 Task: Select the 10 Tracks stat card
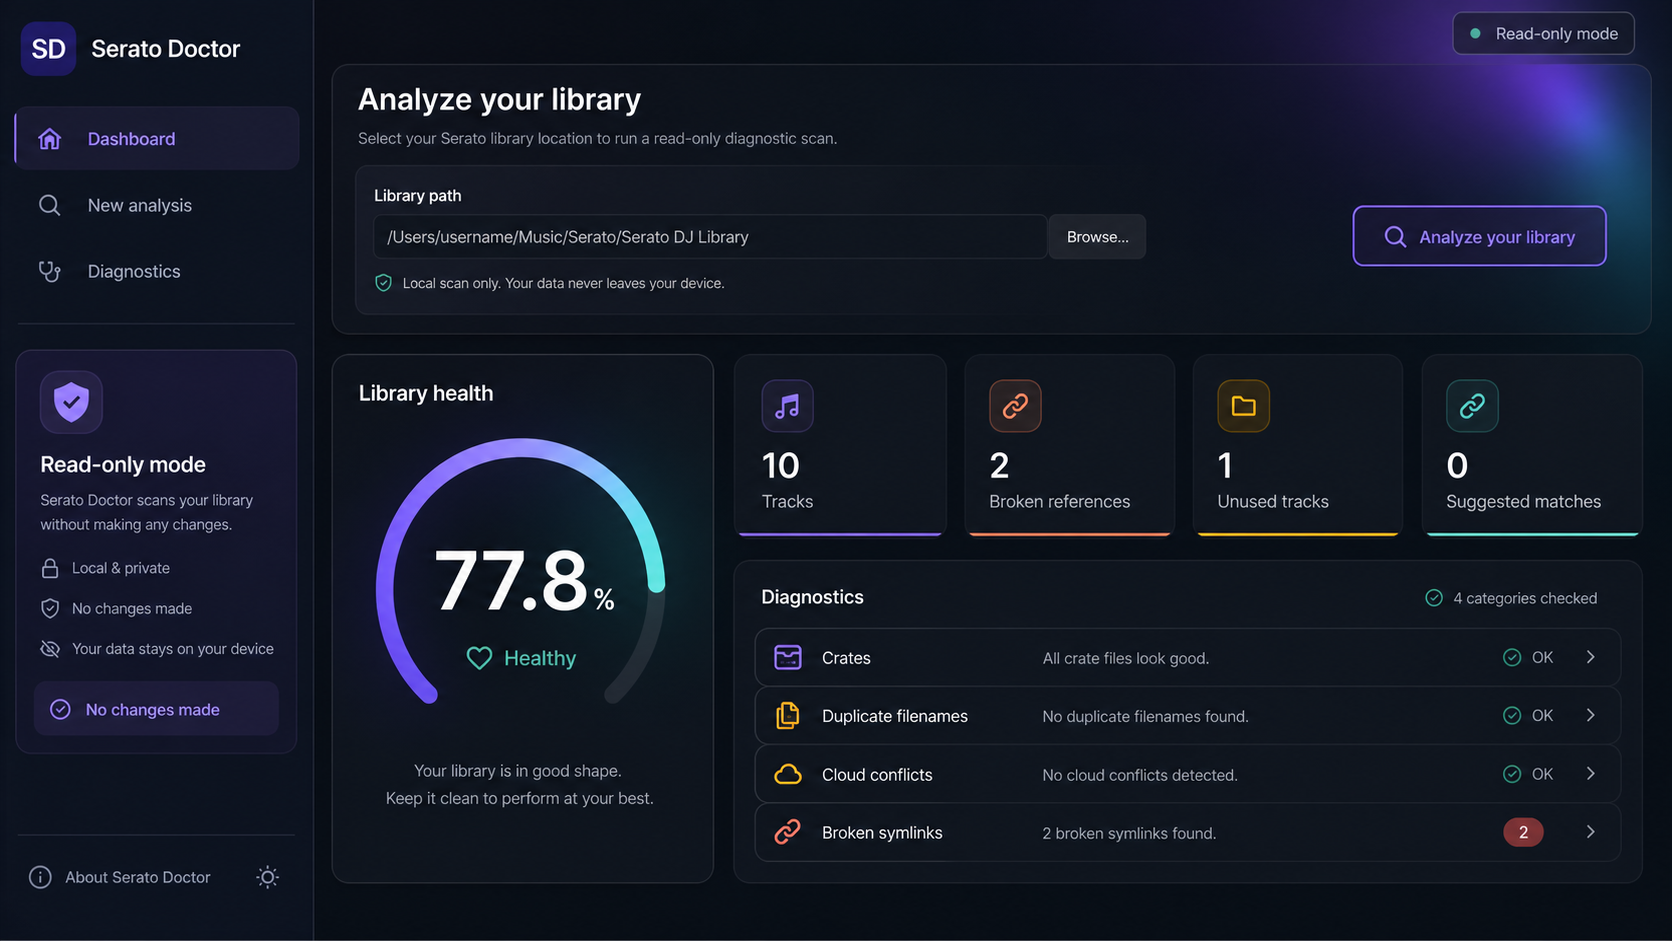point(840,446)
